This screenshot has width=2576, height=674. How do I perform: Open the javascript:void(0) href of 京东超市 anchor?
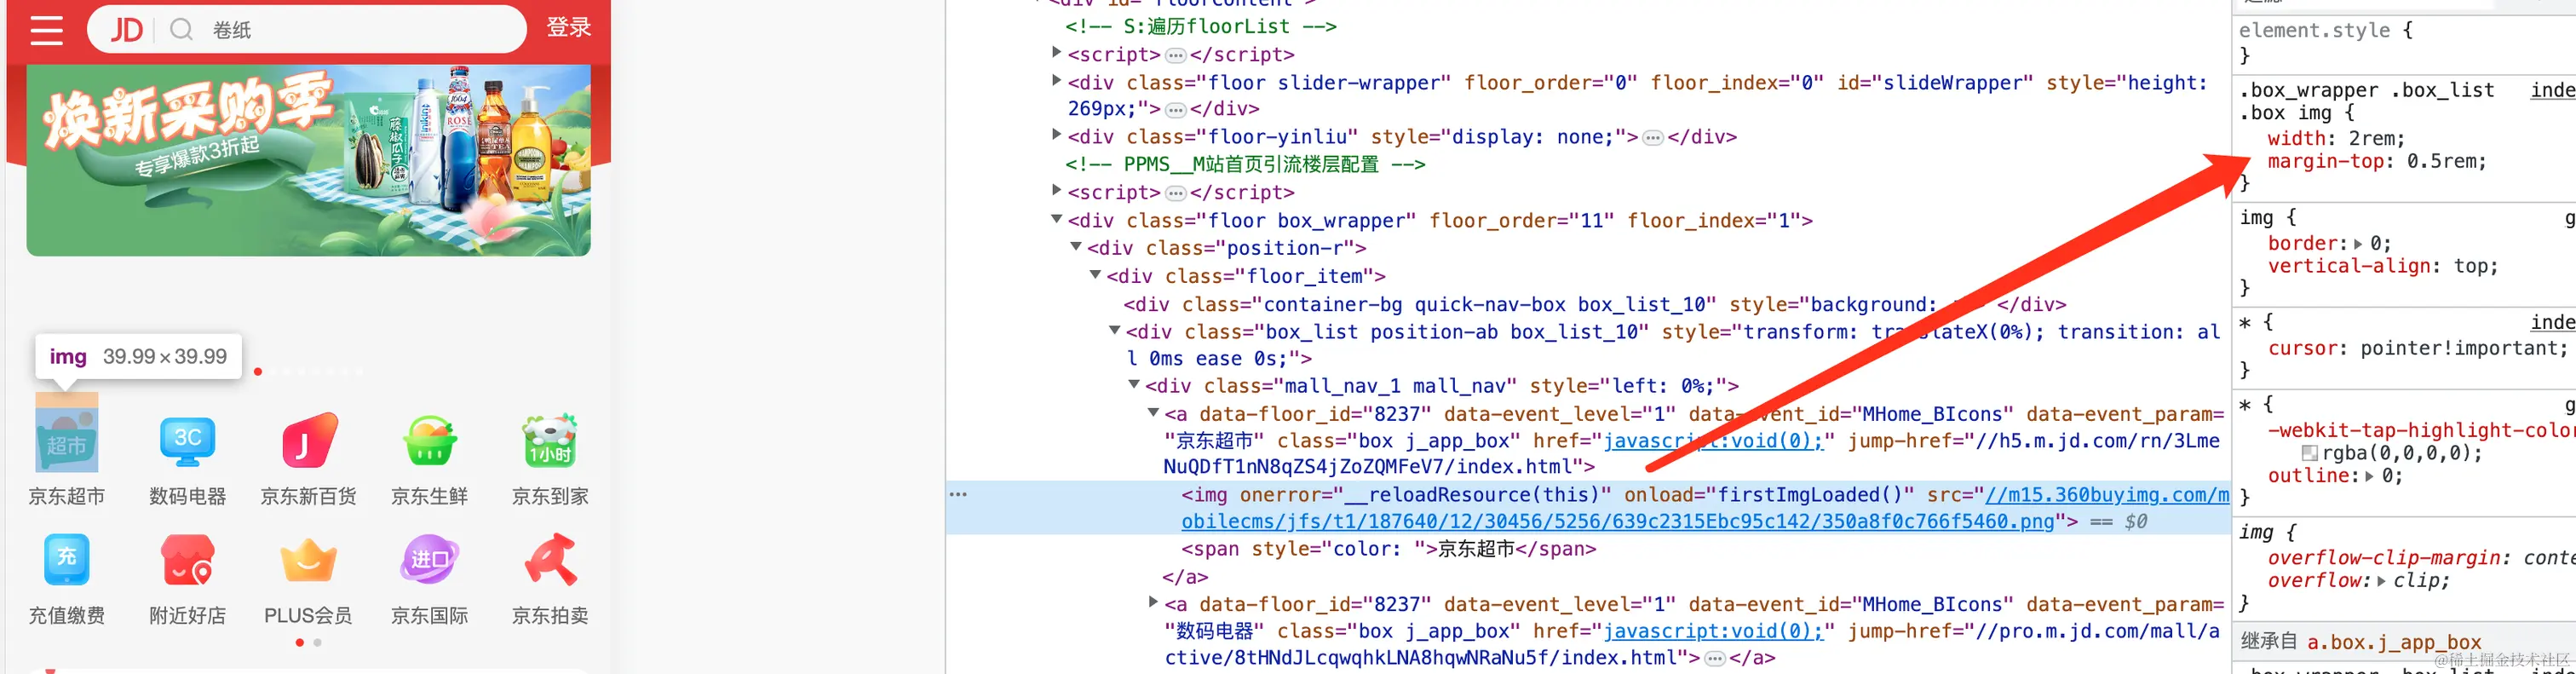(1713, 441)
